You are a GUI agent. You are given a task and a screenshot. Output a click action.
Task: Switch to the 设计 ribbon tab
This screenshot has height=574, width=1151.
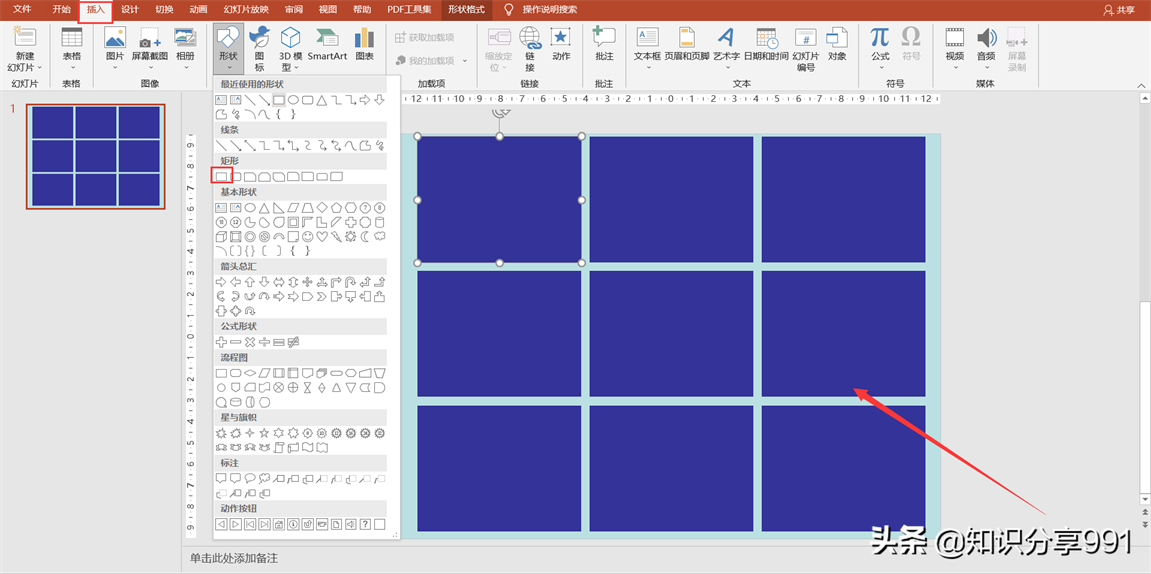[x=130, y=9]
